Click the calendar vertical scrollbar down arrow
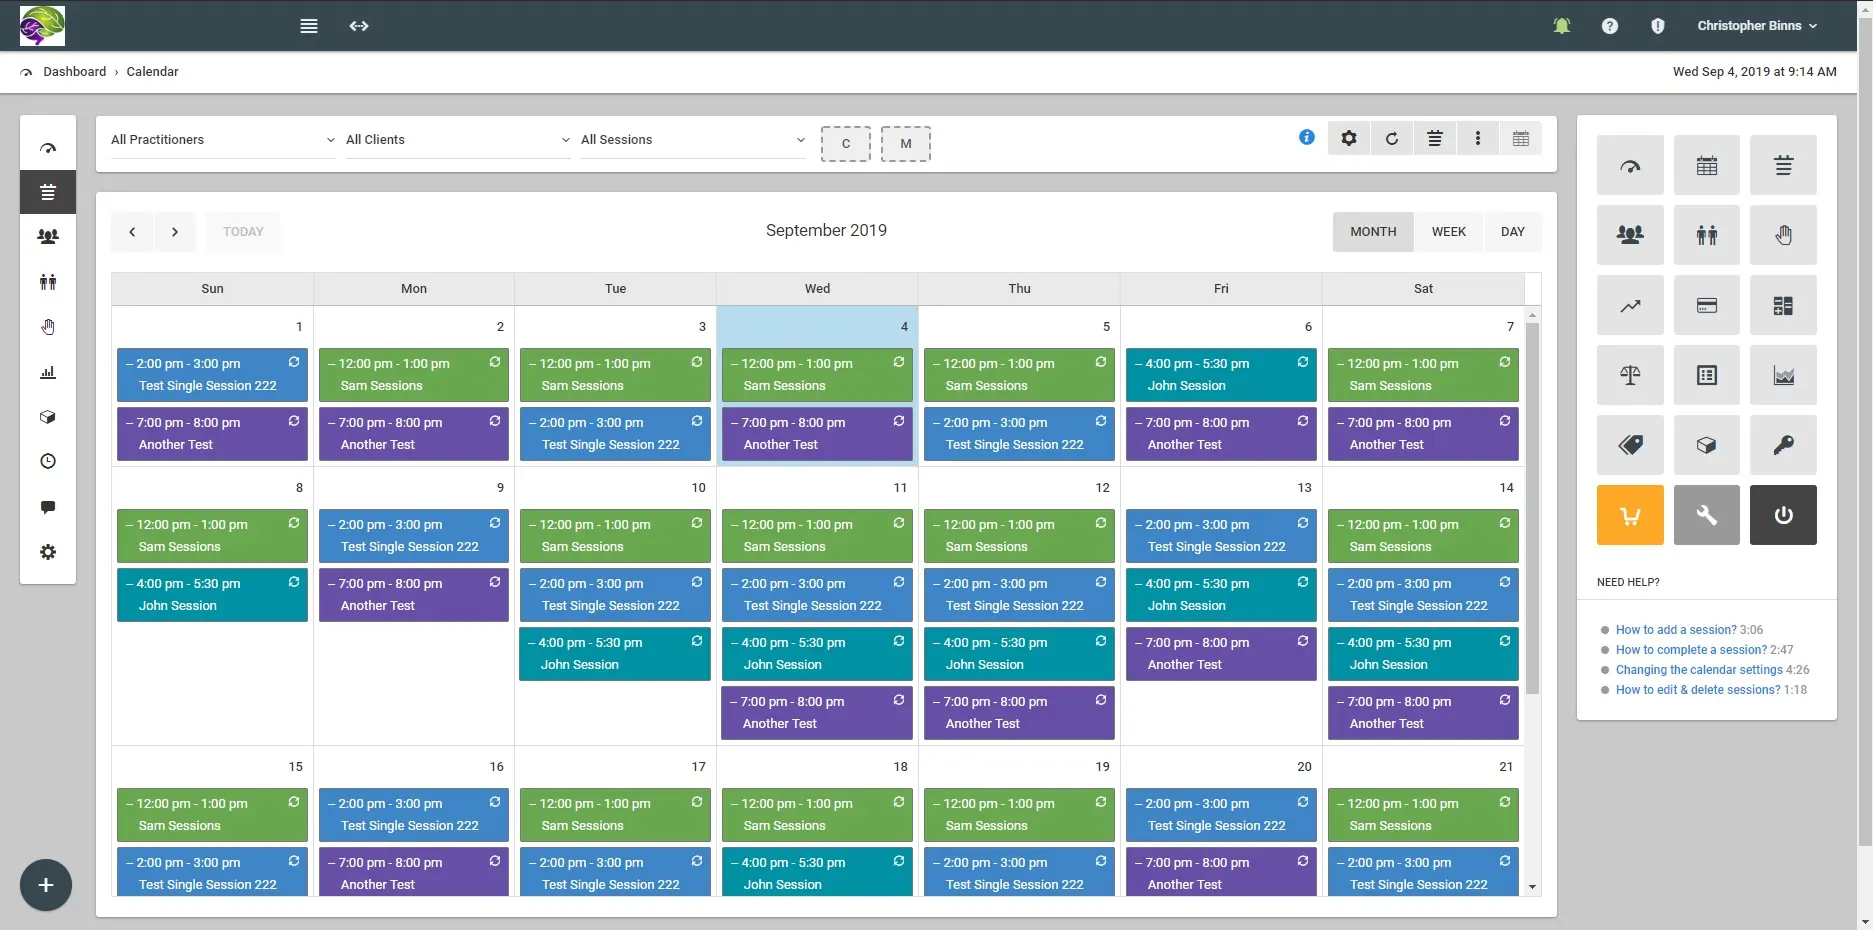1873x930 pixels. click(x=1532, y=887)
